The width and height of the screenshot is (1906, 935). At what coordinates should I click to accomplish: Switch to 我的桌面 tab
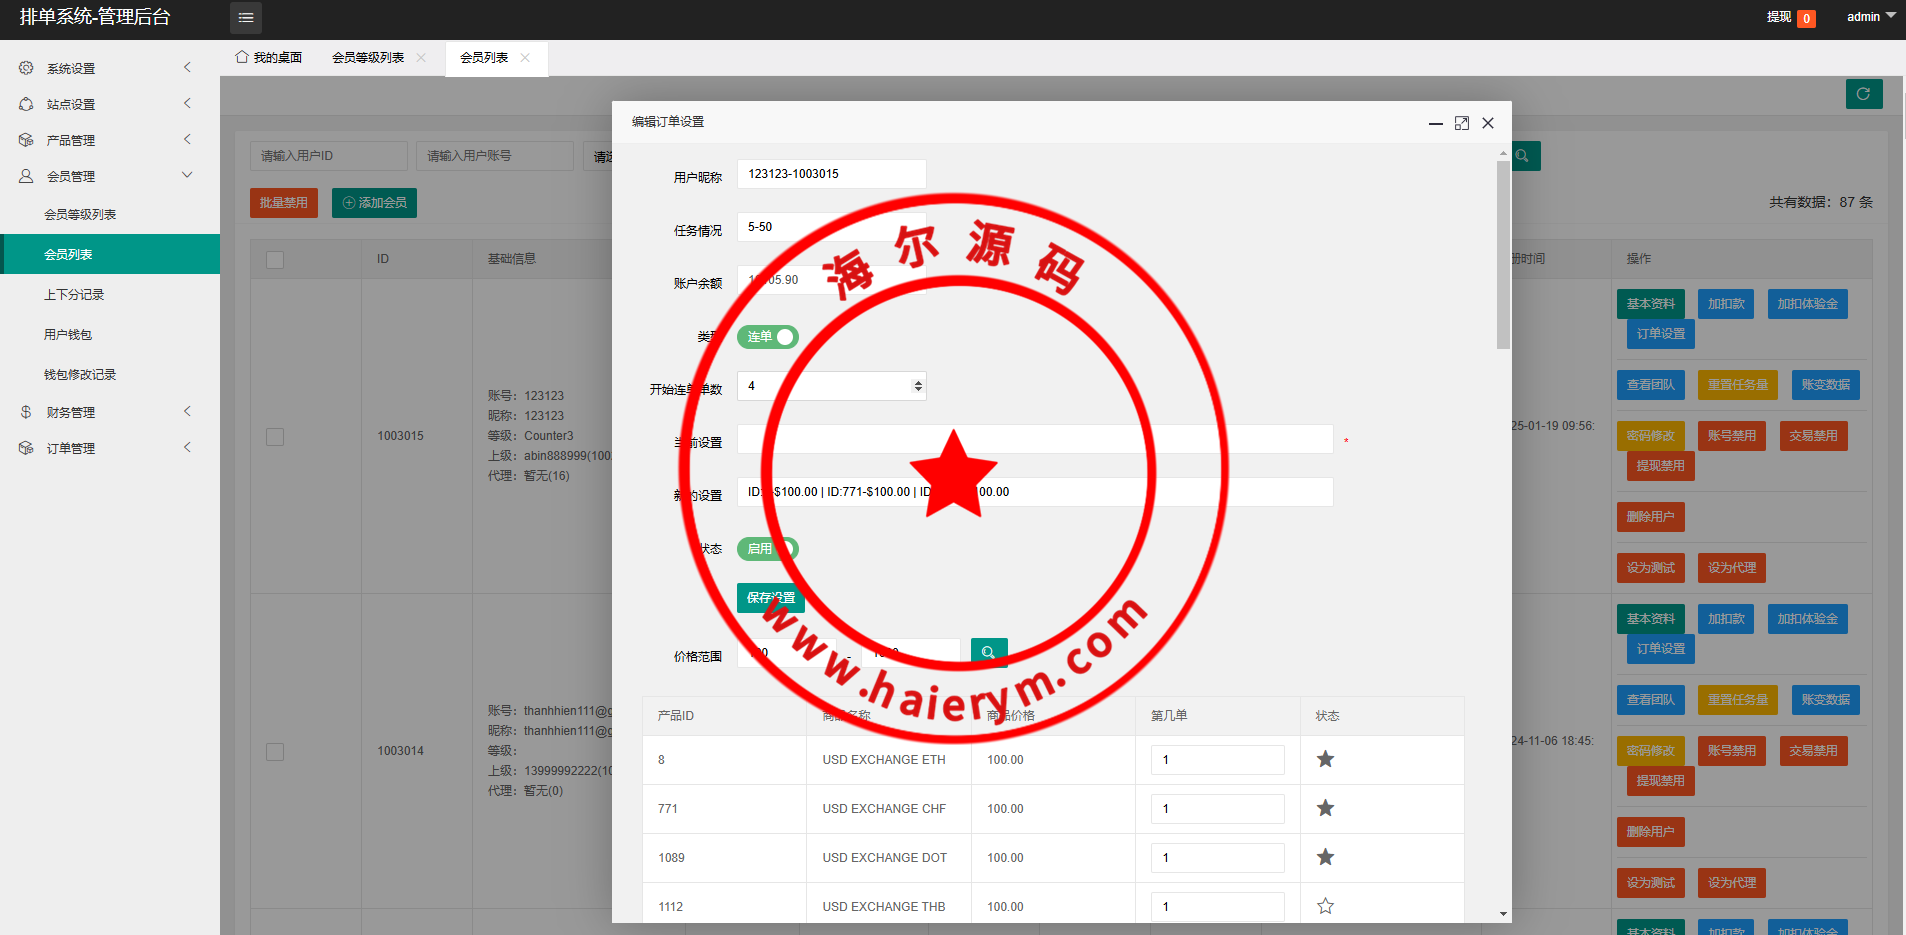[269, 58]
